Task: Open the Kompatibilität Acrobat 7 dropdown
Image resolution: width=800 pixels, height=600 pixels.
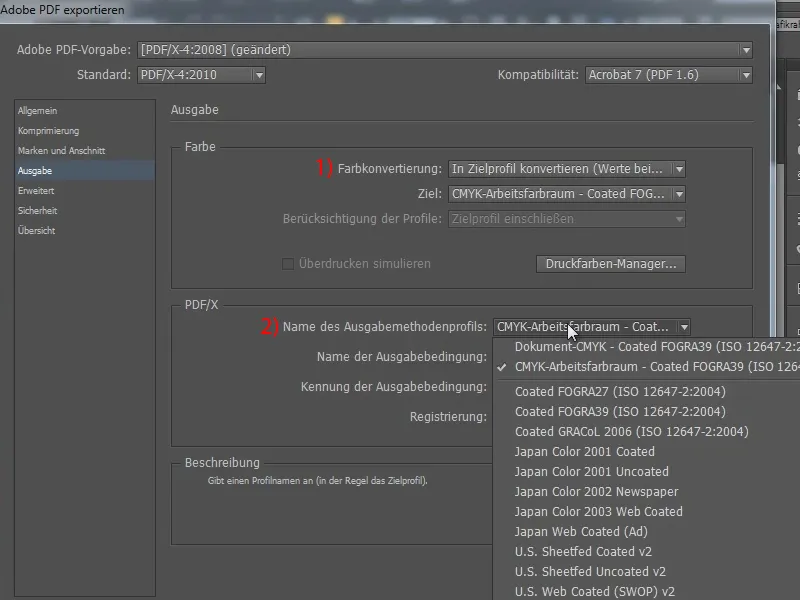Action: coord(668,75)
